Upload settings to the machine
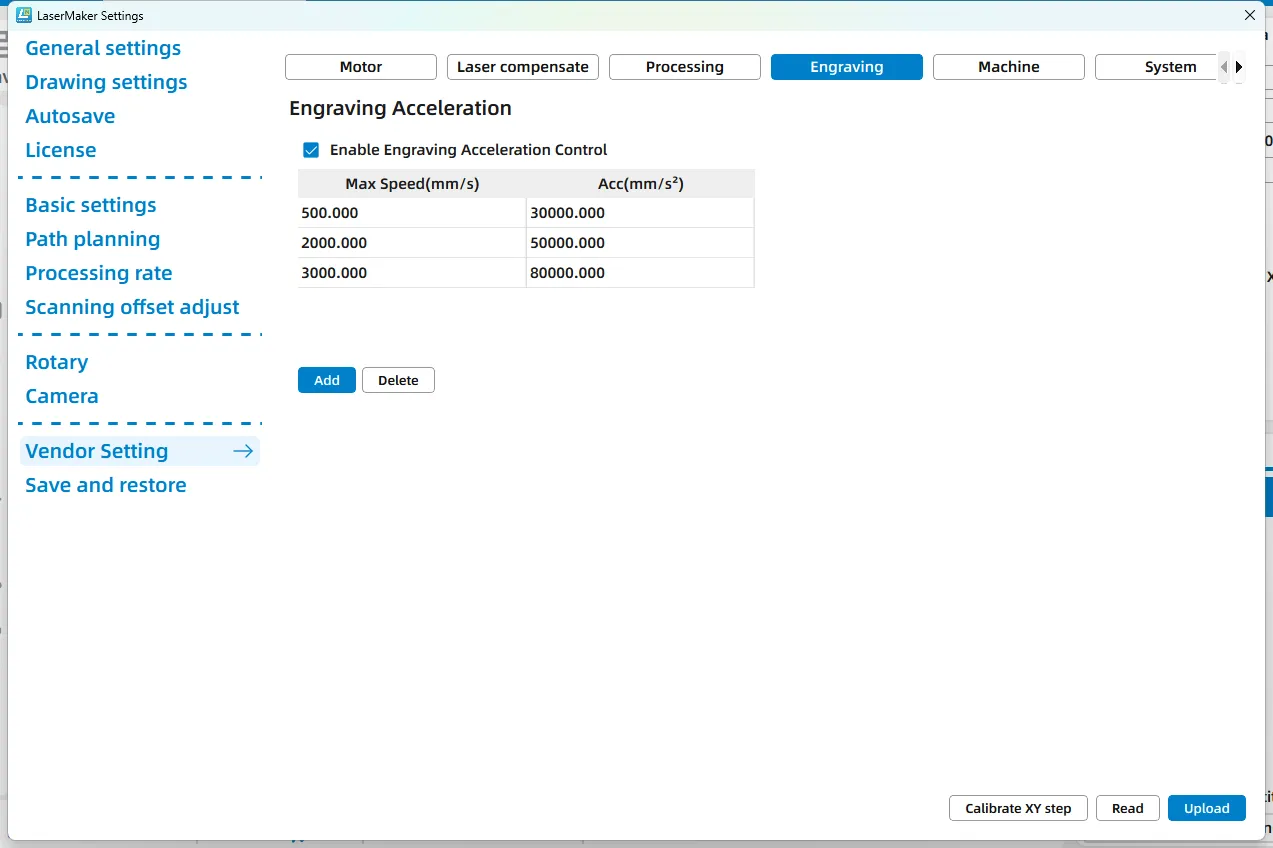1273x848 pixels. pos(1206,808)
